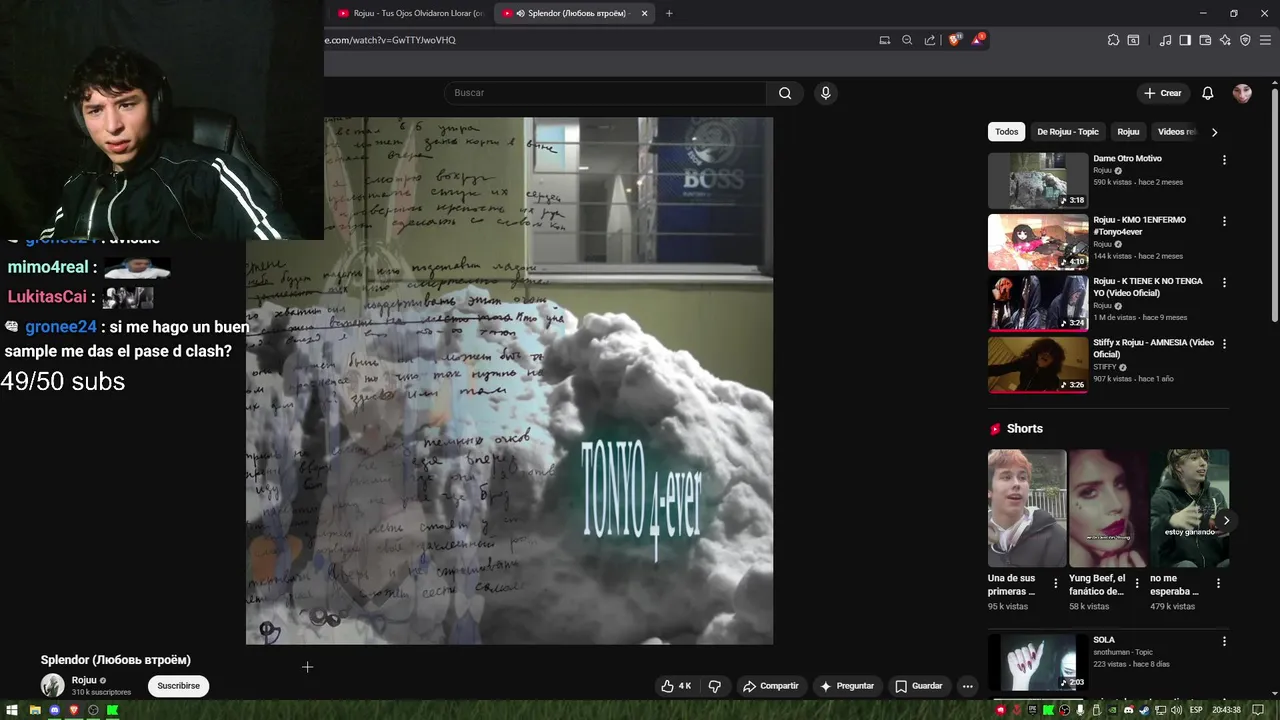Image resolution: width=1280 pixels, height=720 pixels.
Task: Open the Rojuu channel name link
Action: click(84, 680)
